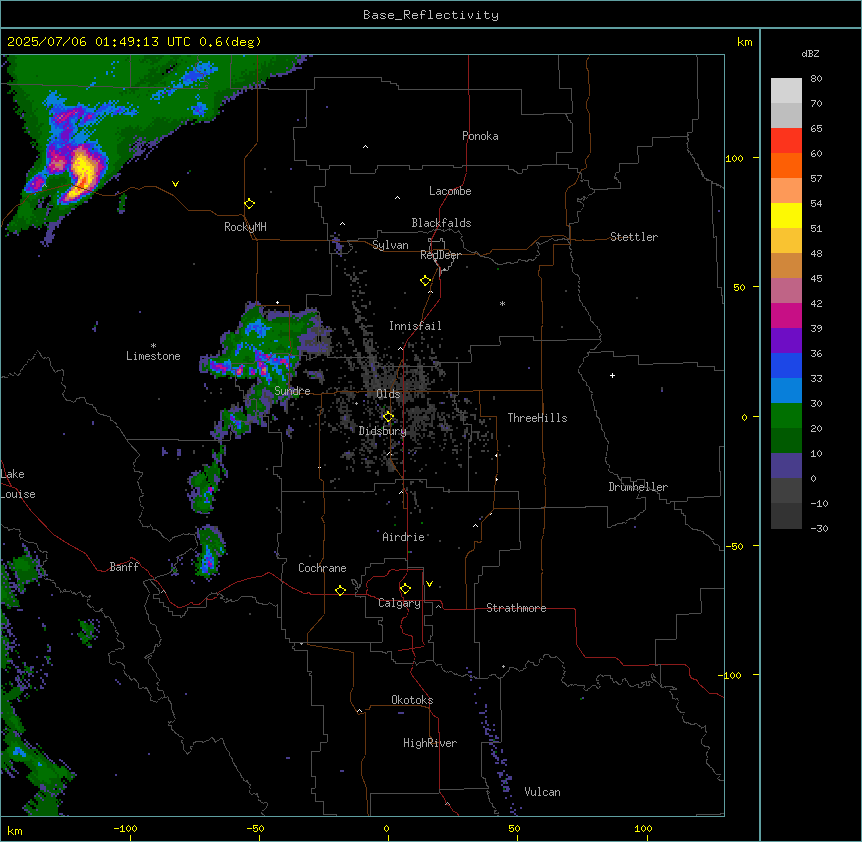The height and width of the screenshot is (842, 862).
Task: Click the white plus marker north of Drumheller
Action: click(612, 375)
